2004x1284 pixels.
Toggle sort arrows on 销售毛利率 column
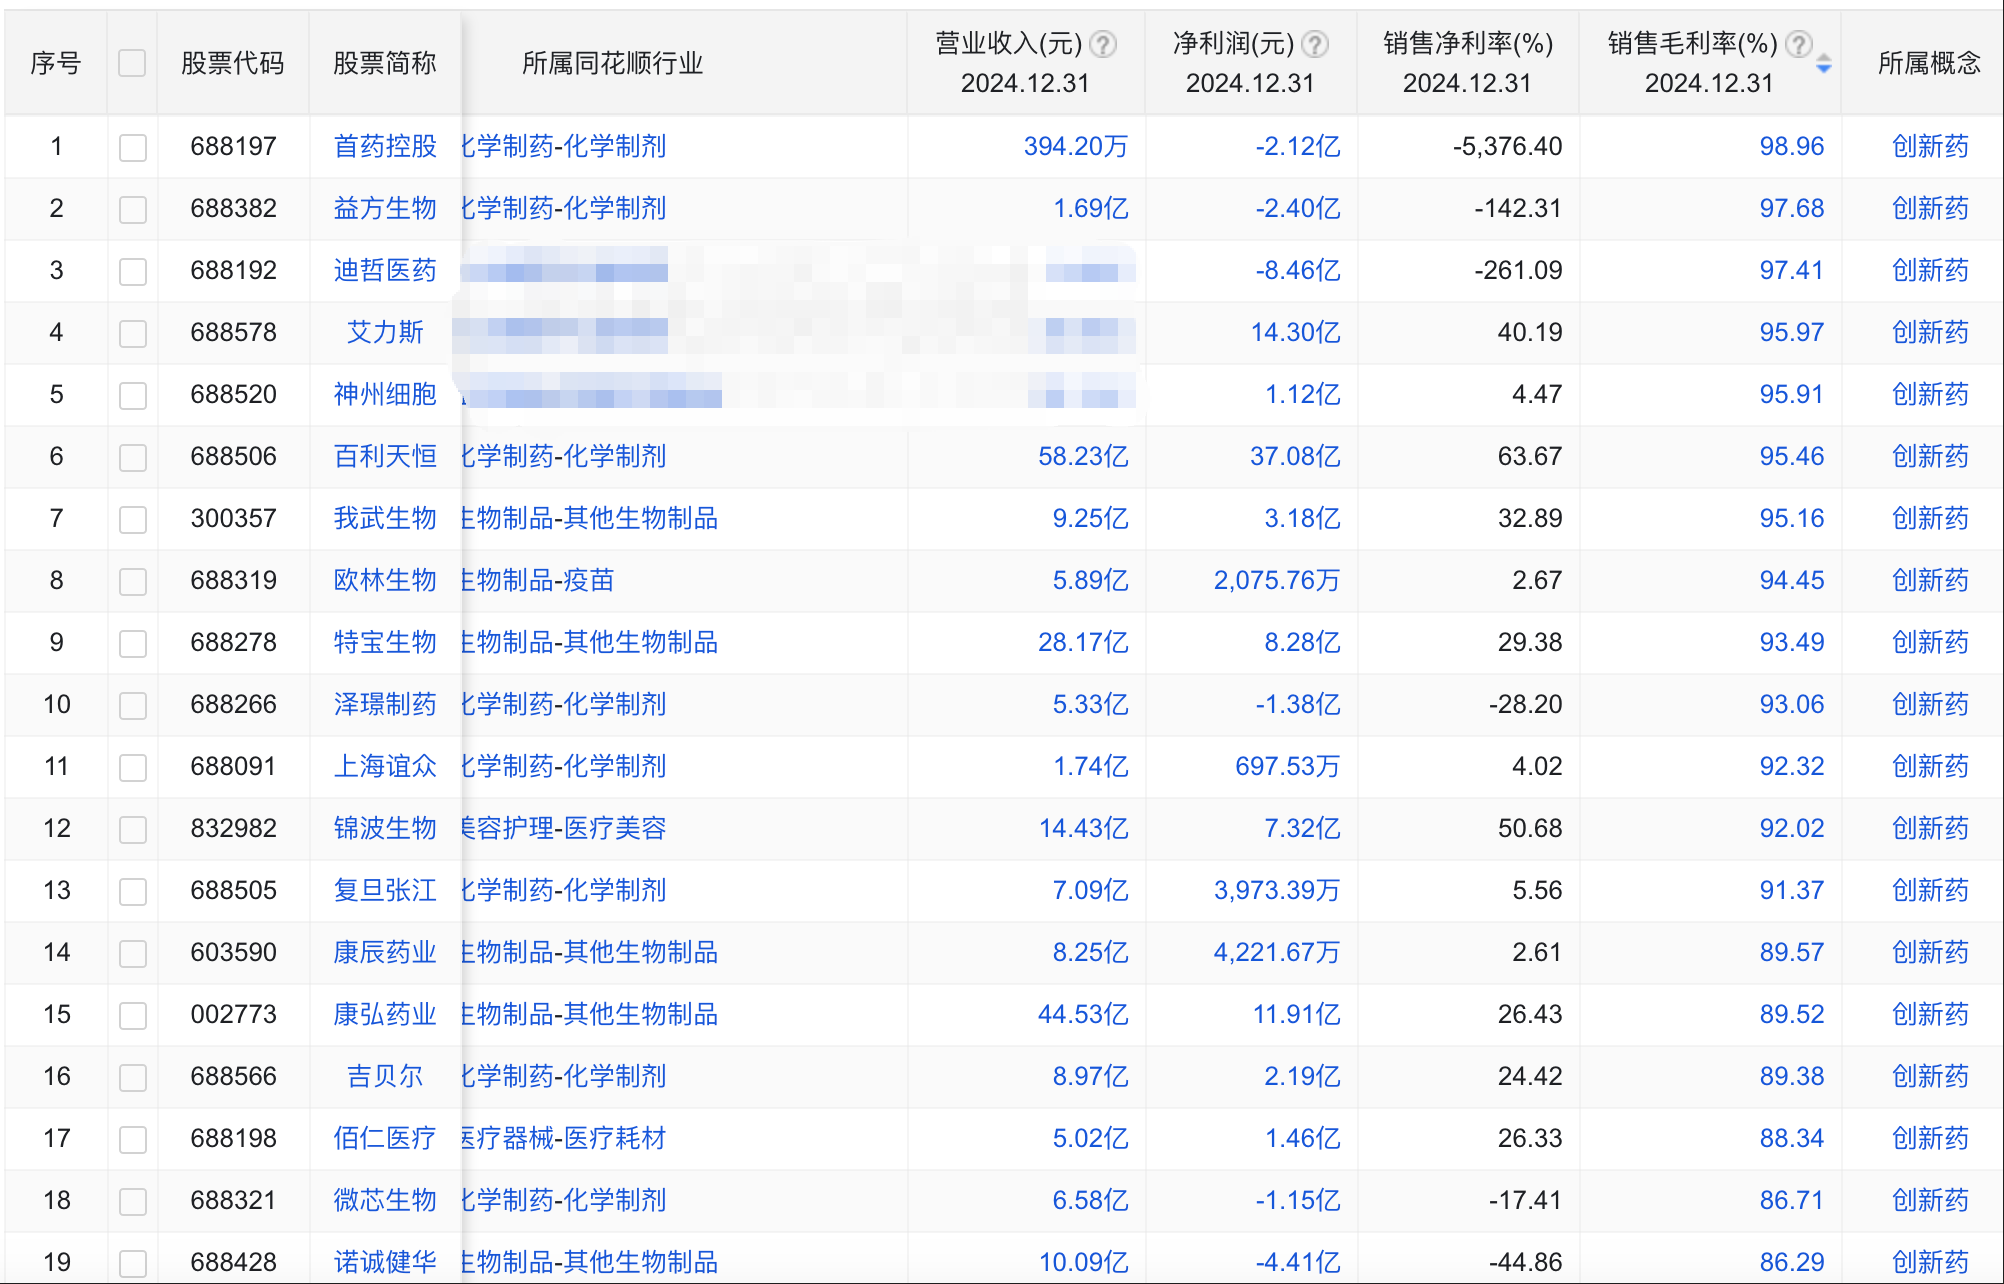coord(1824,64)
